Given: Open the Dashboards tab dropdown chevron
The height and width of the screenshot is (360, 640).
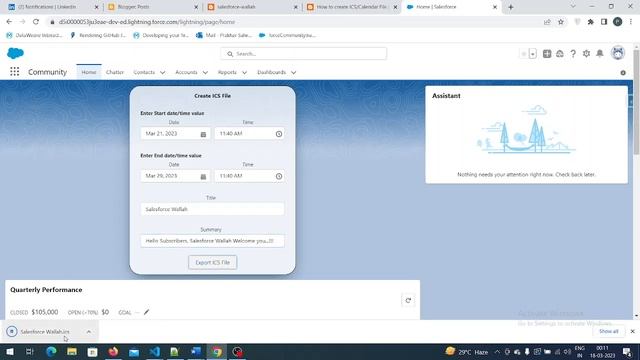Looking at the screenshot, I should [x=293, y=73].
